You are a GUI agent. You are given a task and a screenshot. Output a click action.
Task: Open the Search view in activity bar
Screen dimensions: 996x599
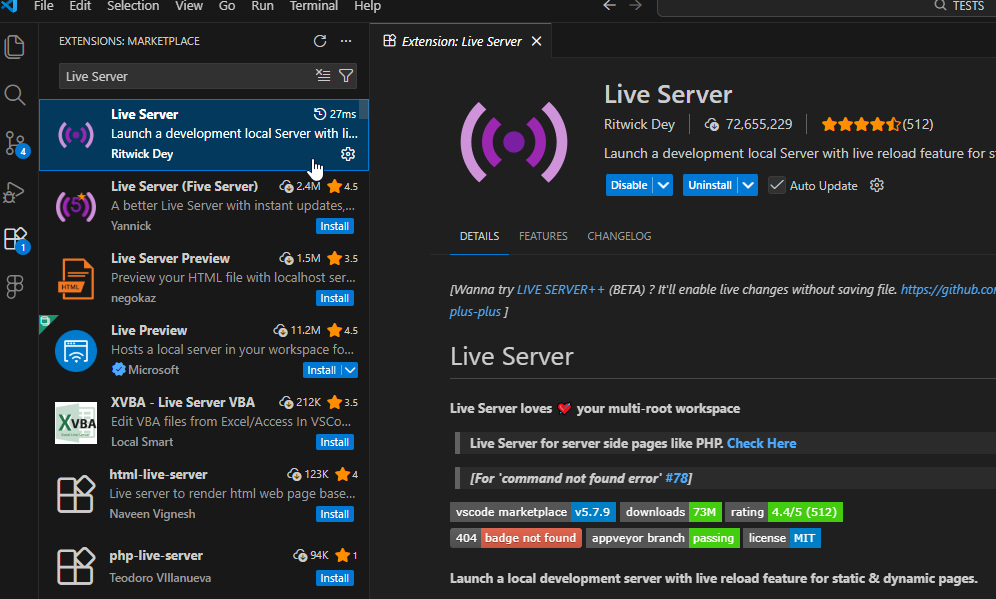(x=15, y=95)
